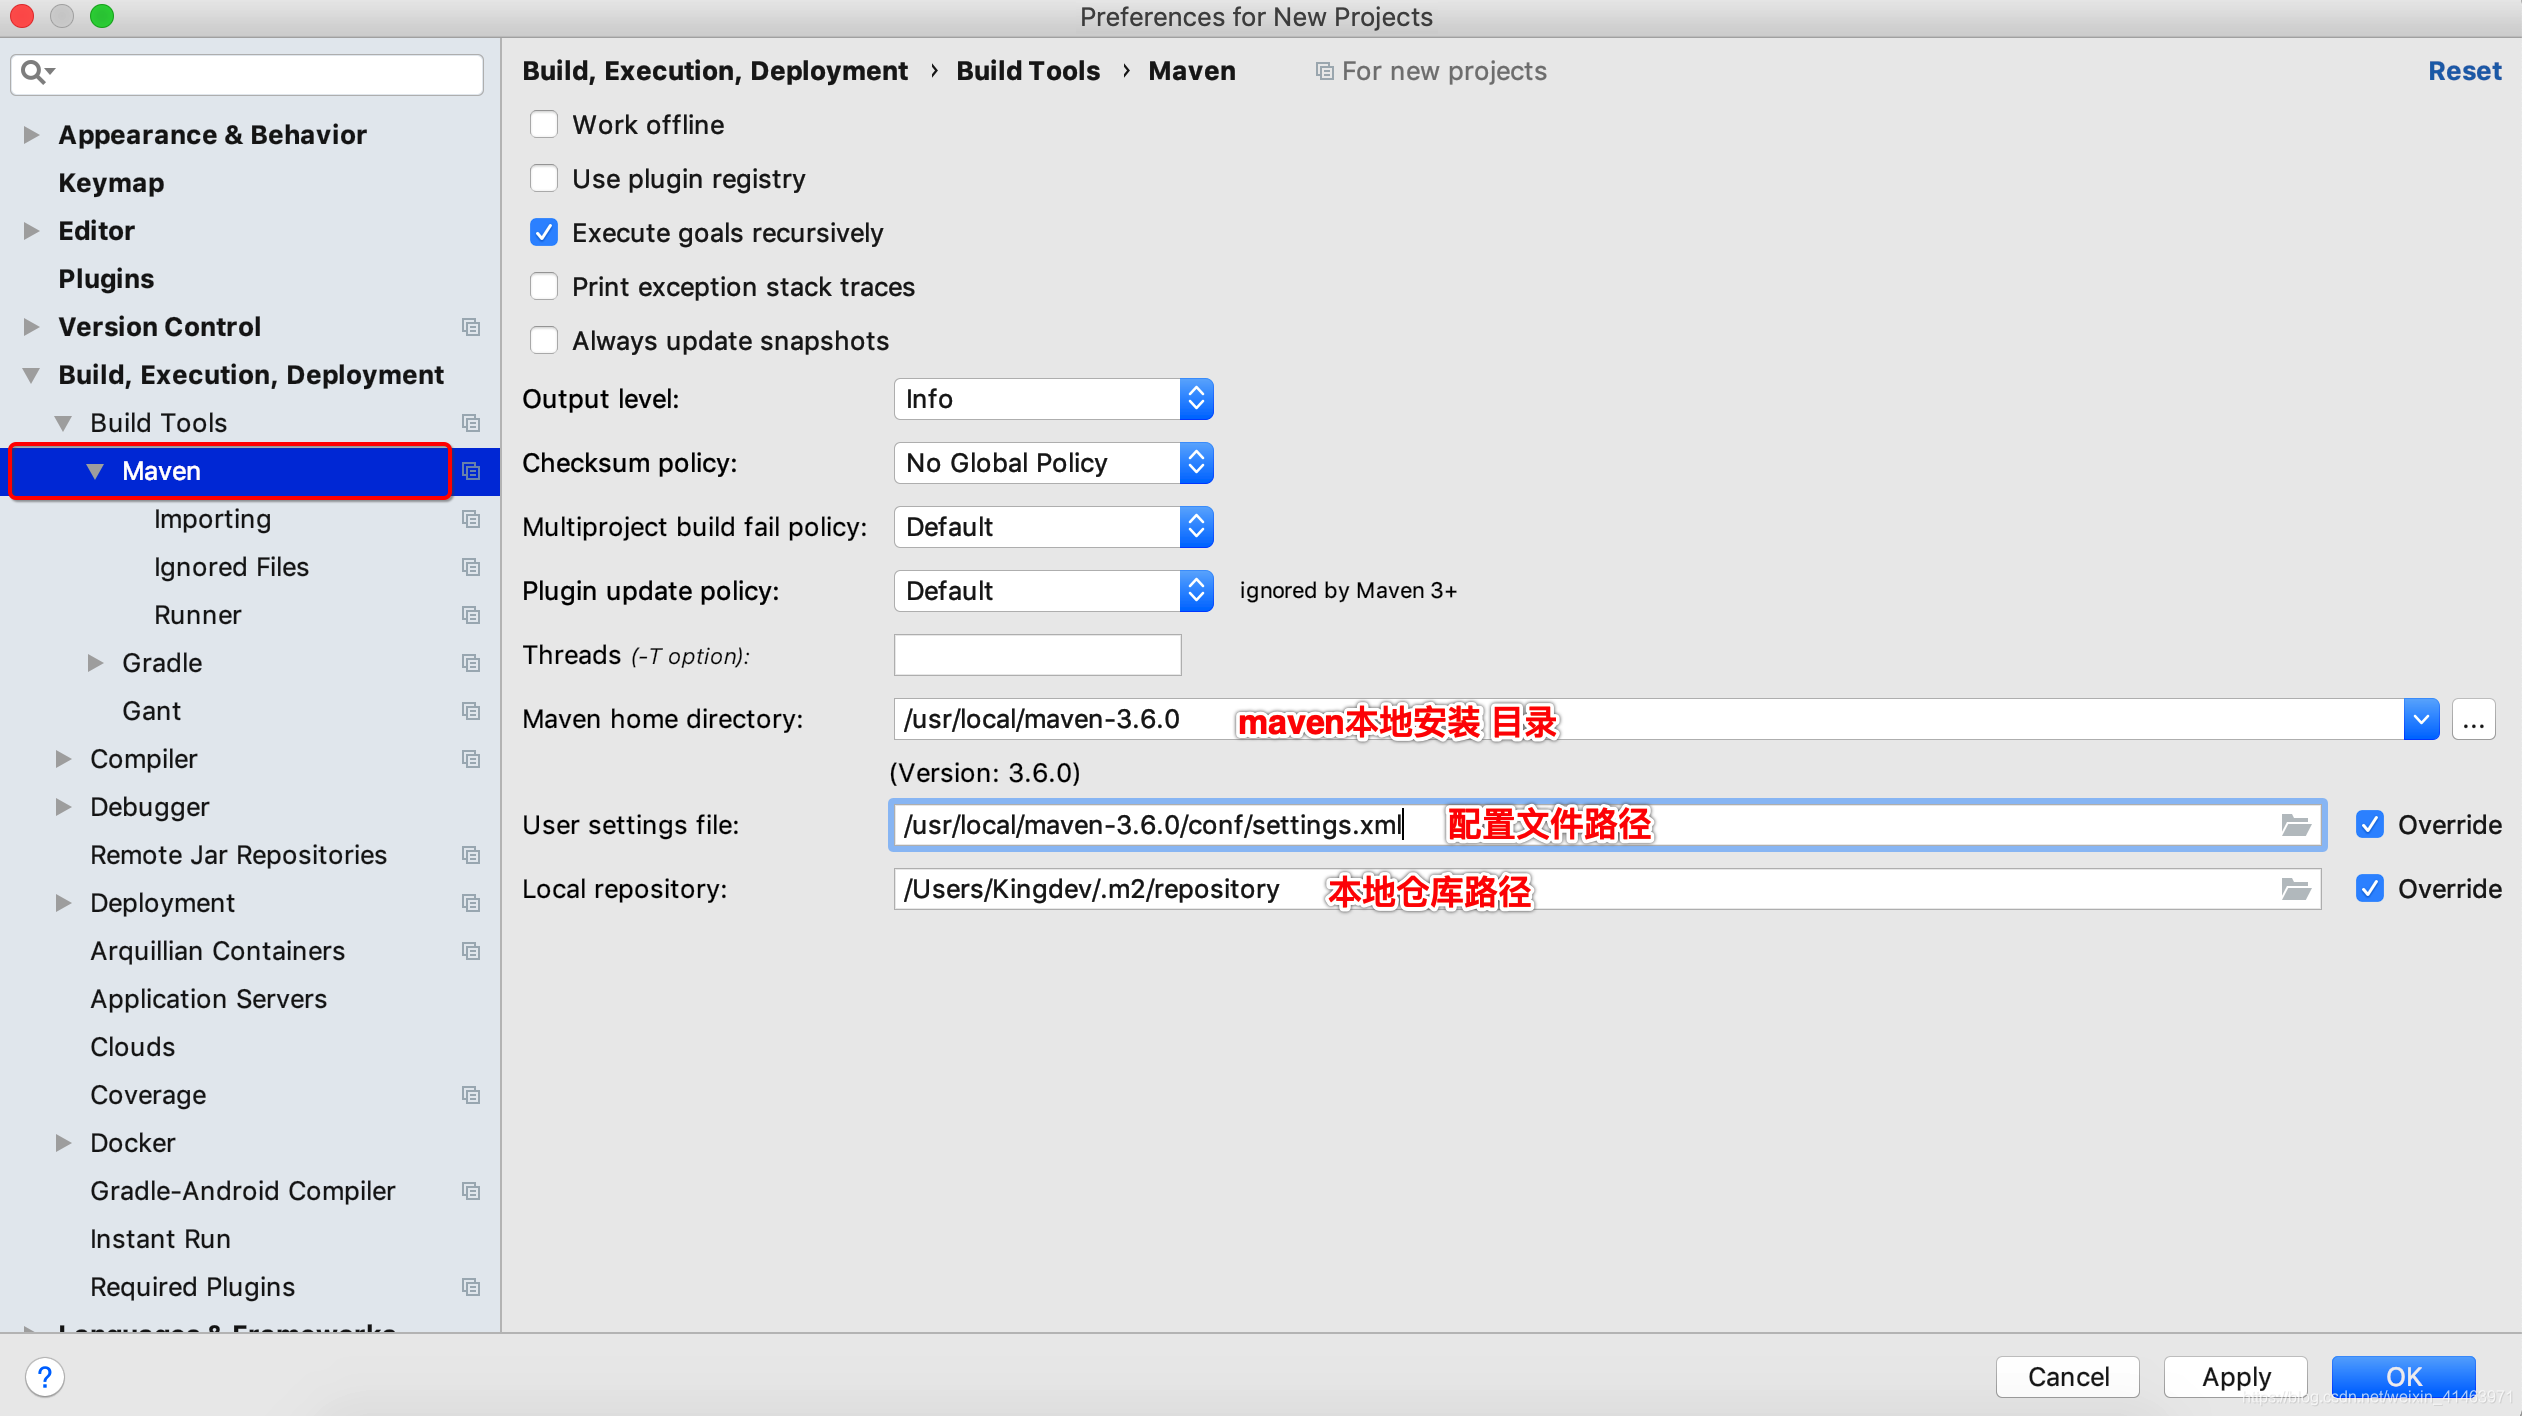Viewport: 2522px width, 1416px height.
Task: Enable Use plugin registry checkbox
Action: click(x=544, y=179)
